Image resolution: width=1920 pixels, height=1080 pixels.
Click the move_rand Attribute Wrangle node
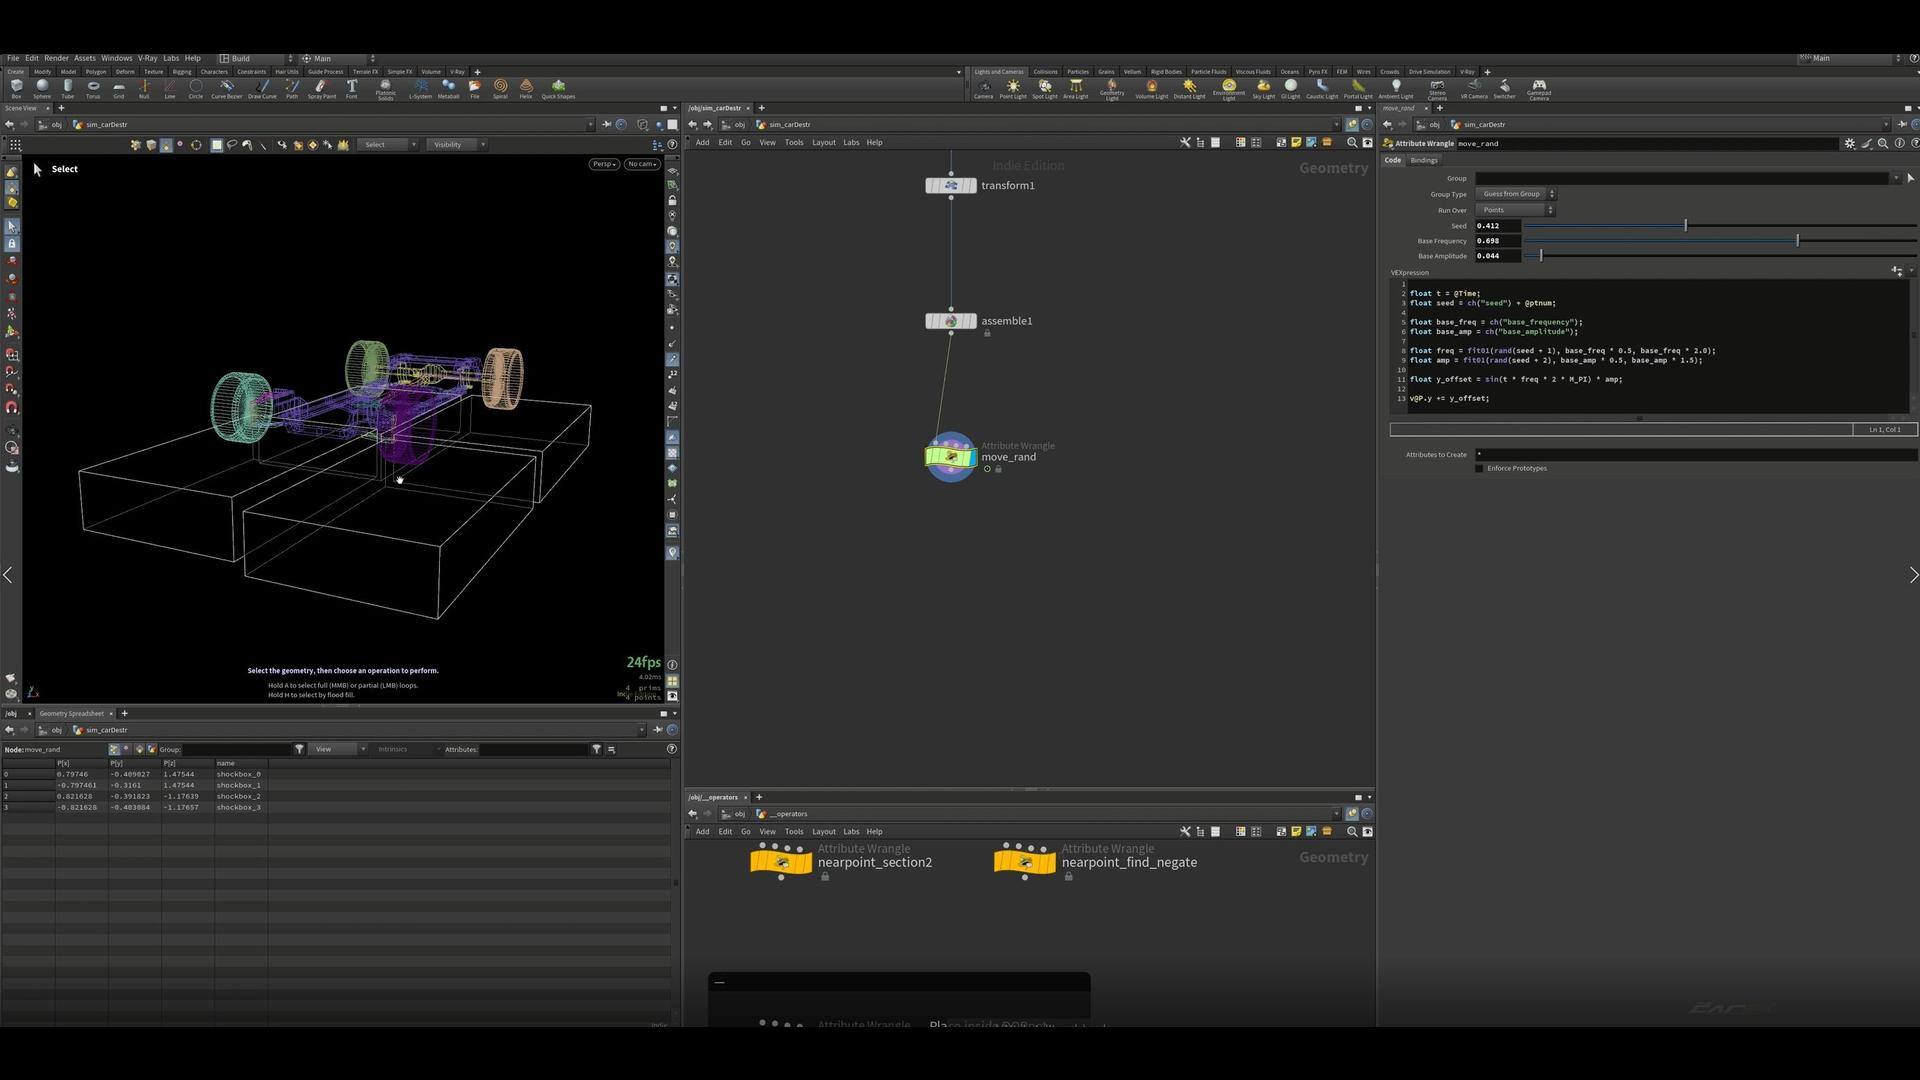point(951,457)
